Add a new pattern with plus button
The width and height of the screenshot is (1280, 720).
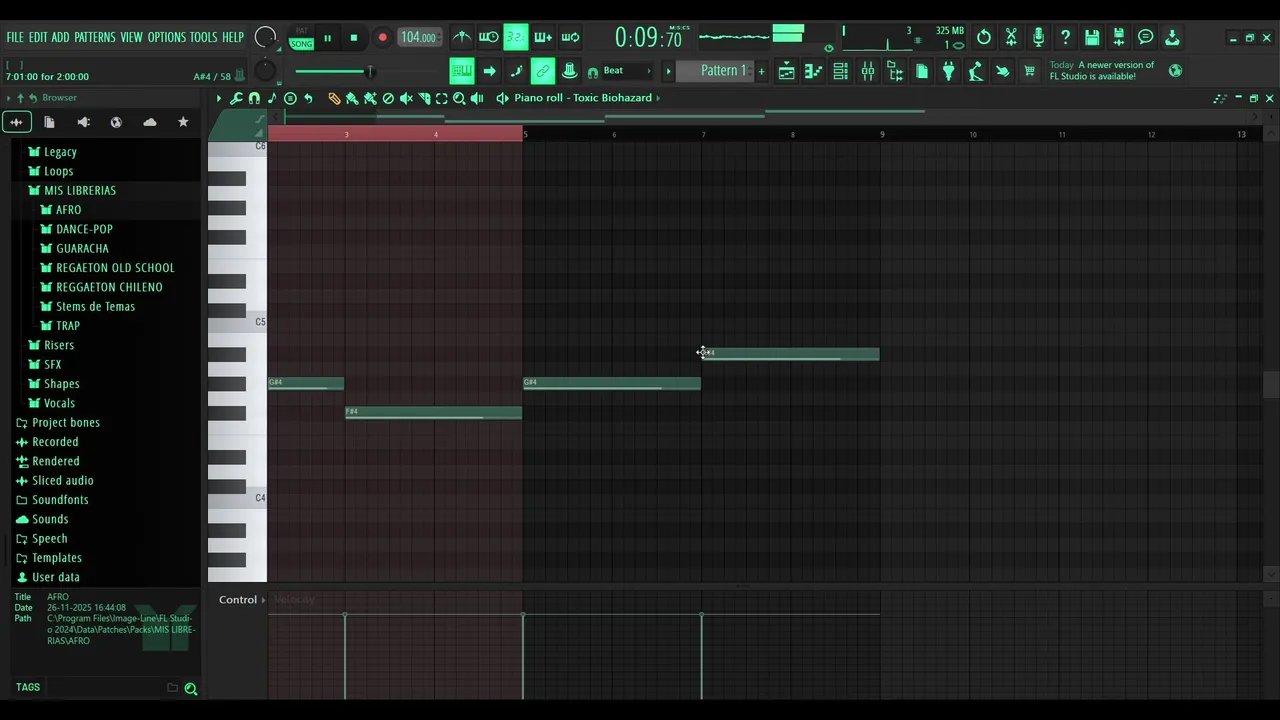(x=761, y=71)
